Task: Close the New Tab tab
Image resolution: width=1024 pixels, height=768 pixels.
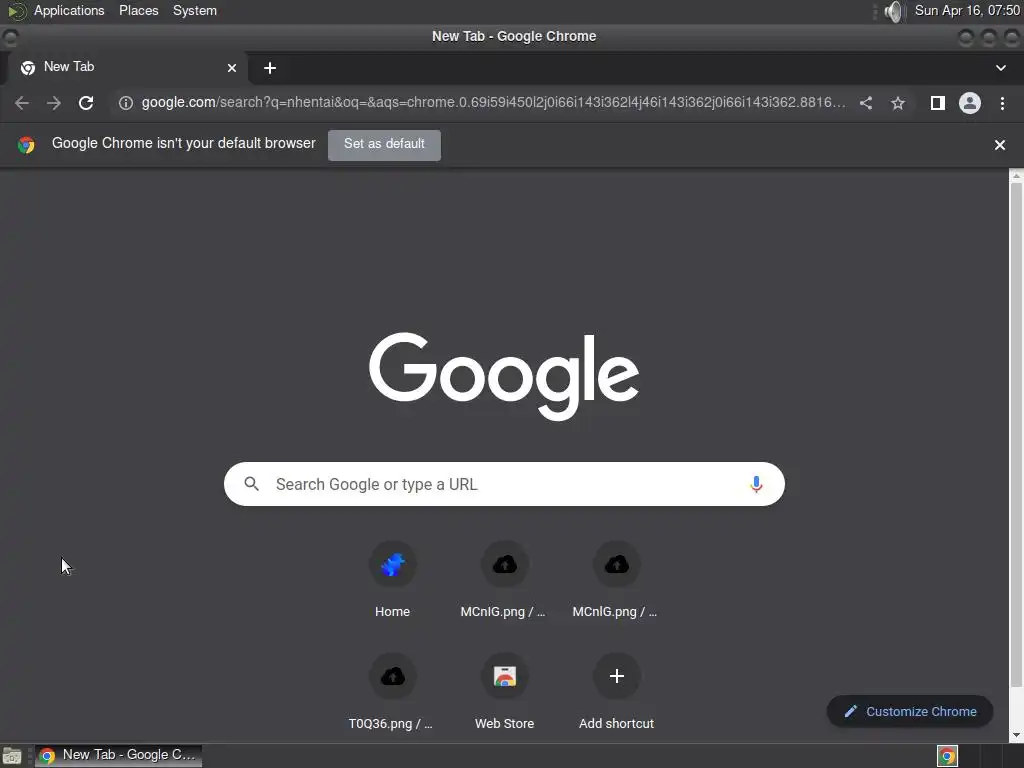Action: 232,68
